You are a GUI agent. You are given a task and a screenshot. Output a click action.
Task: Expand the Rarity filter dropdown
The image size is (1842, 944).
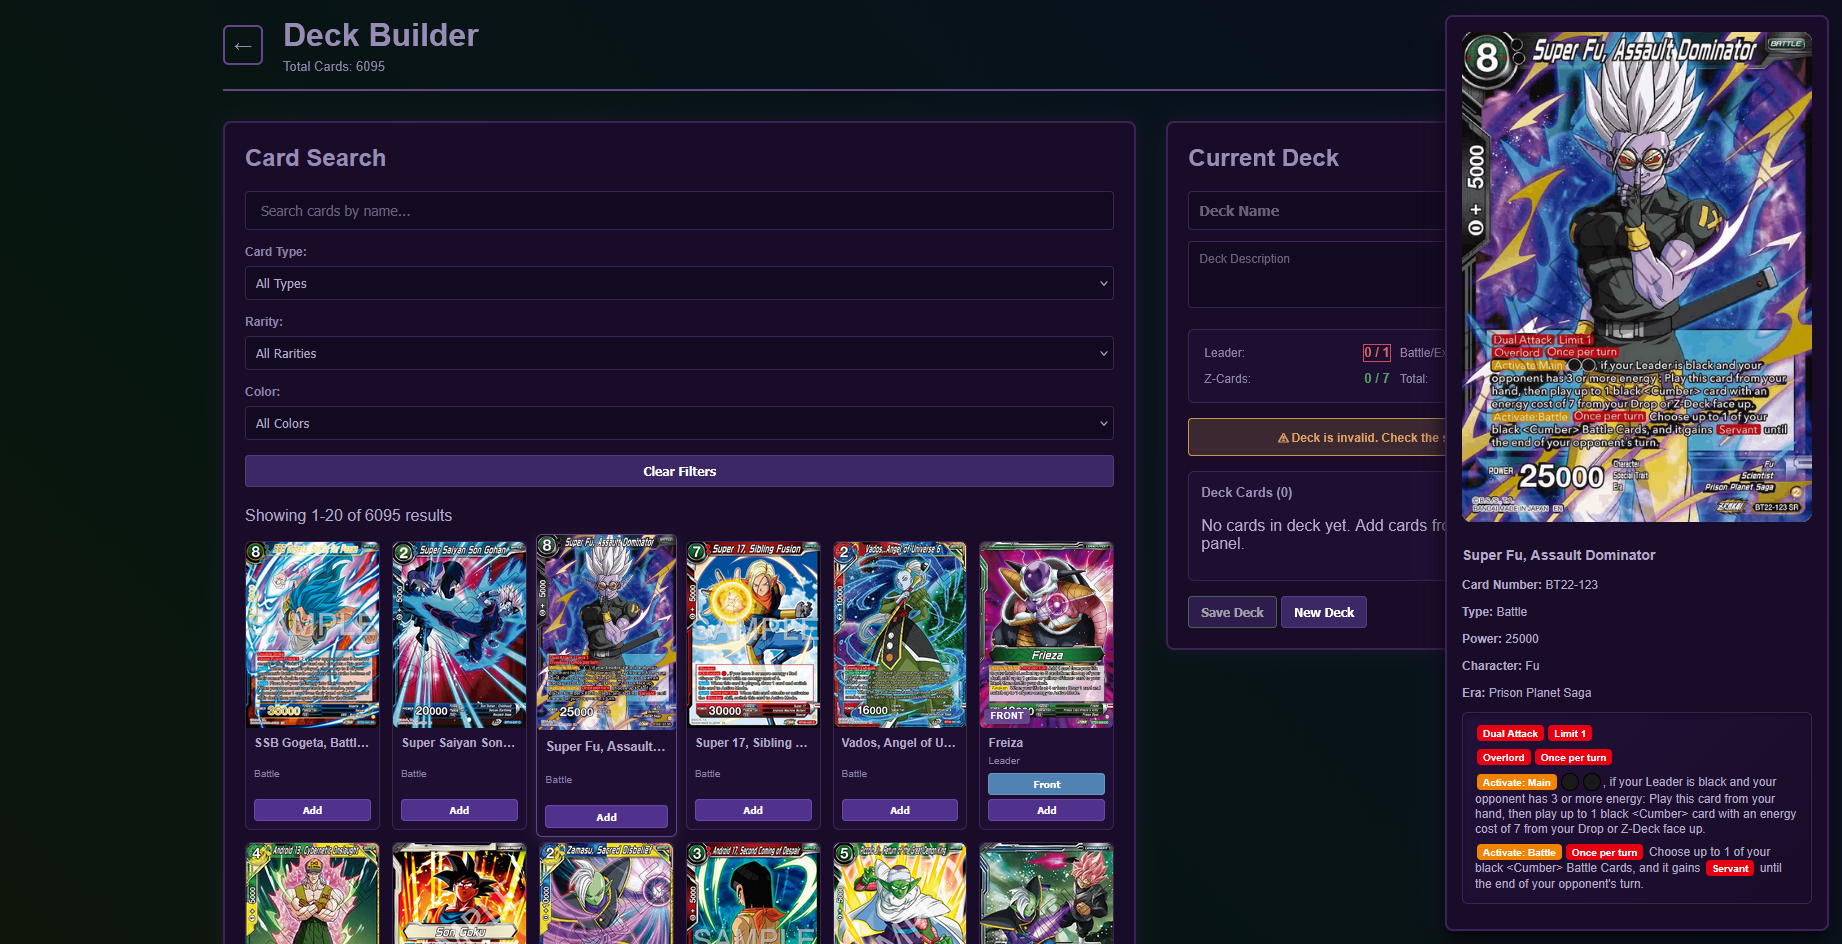678,353
